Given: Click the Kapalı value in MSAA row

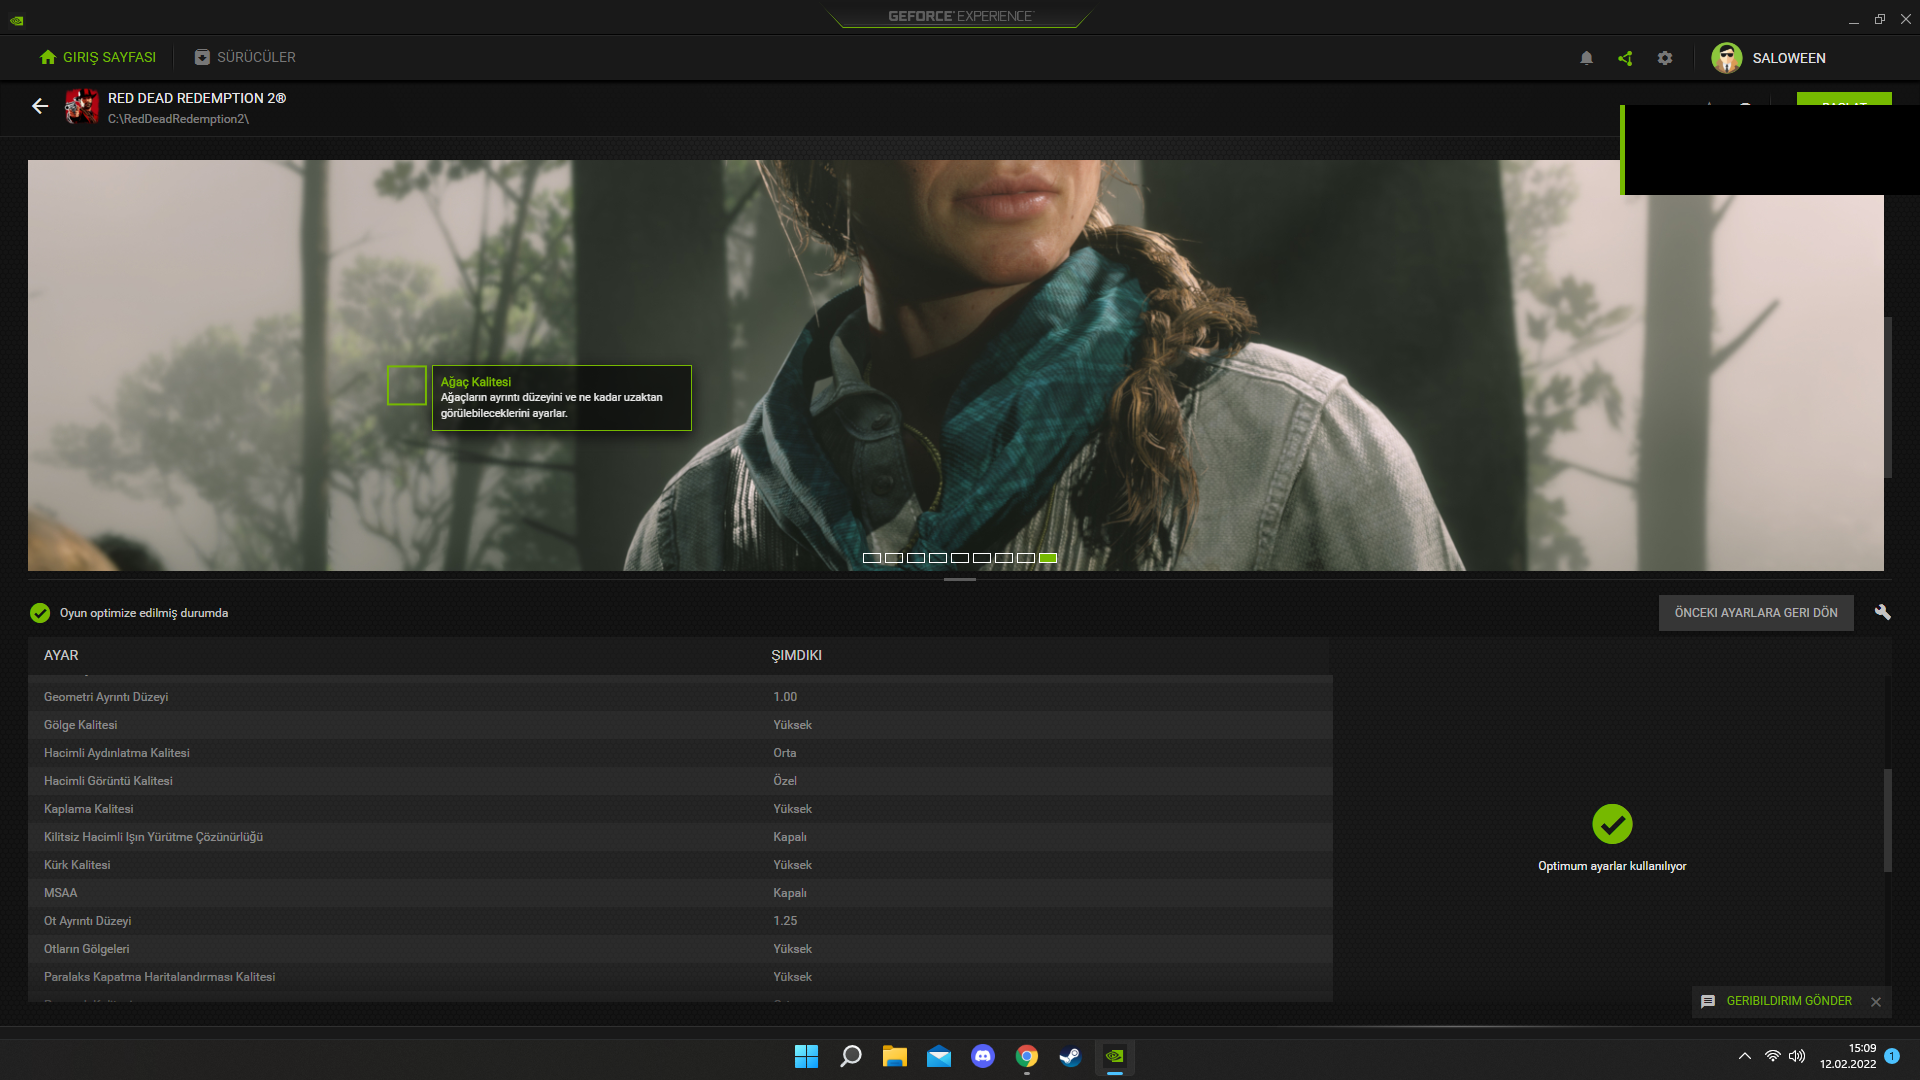Looking at the screenshot, I should coord(790,893).
